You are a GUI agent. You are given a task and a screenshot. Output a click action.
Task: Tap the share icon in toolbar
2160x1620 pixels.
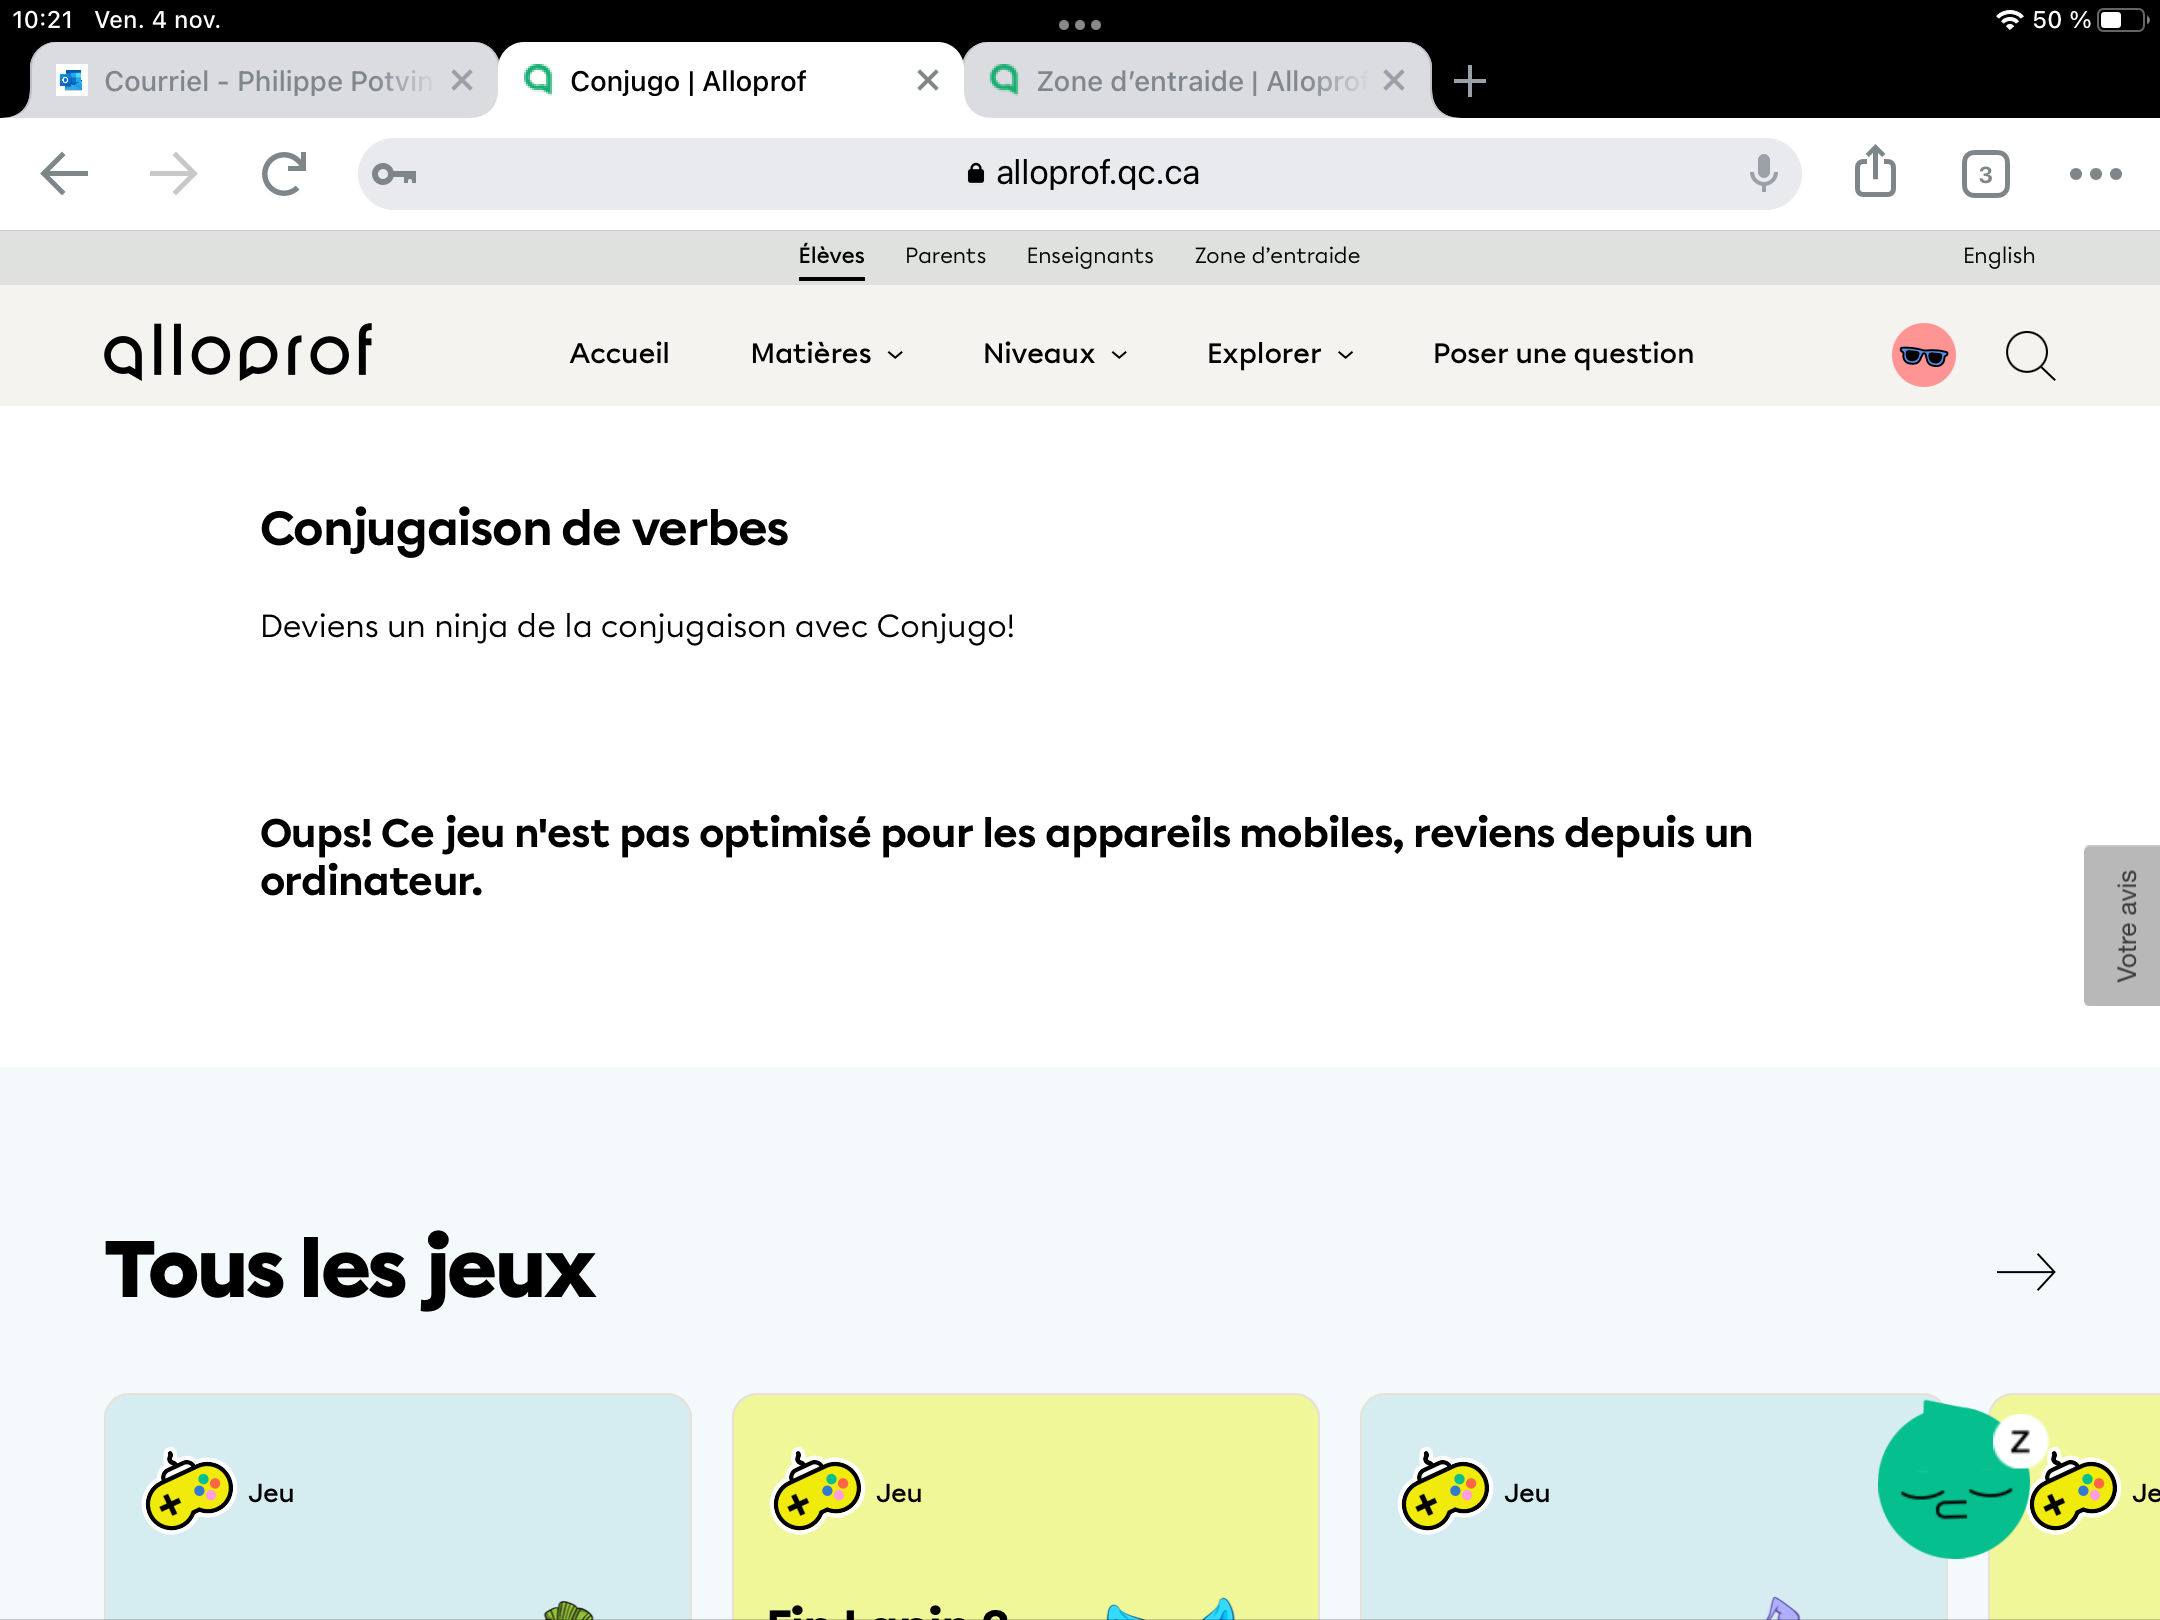(1875, 172)
